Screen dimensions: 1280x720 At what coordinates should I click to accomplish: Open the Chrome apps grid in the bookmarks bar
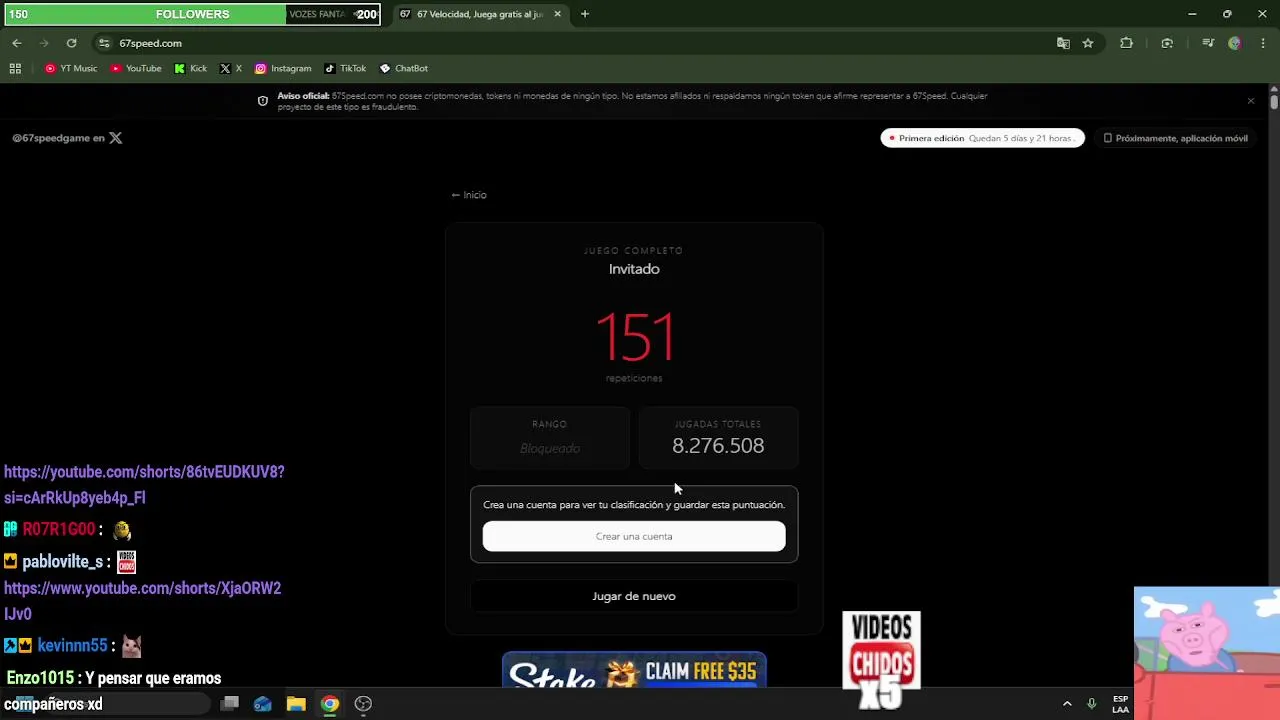click(x=15, y=68)
